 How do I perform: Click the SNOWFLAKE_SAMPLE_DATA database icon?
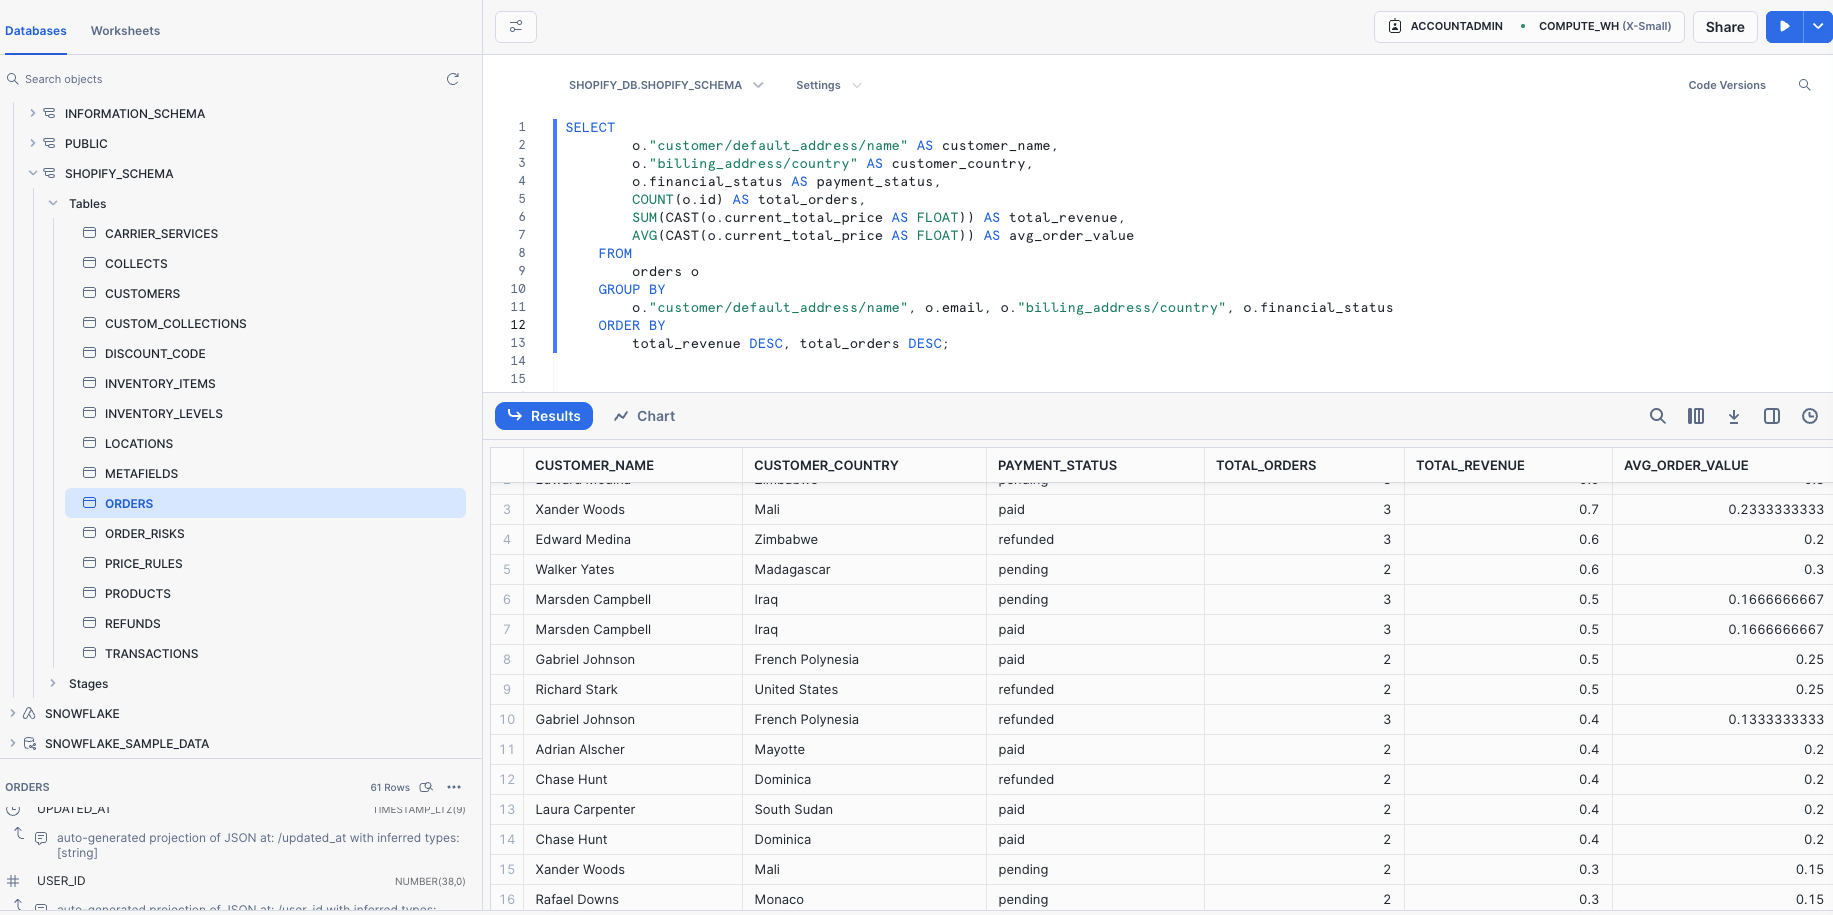[x=30, y=743]
